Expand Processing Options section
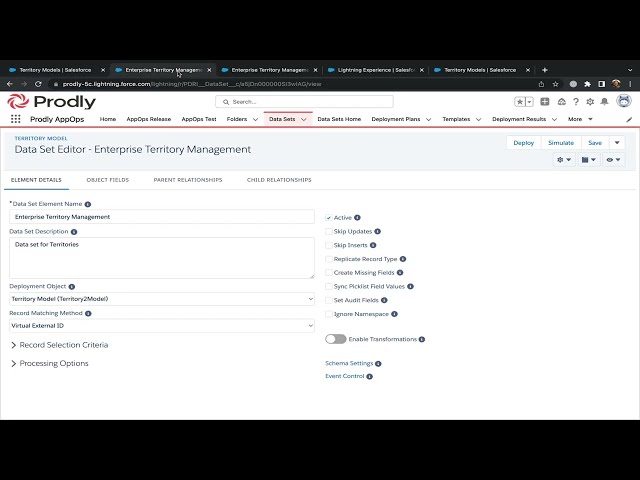640x480 pixels. [49, 363]
